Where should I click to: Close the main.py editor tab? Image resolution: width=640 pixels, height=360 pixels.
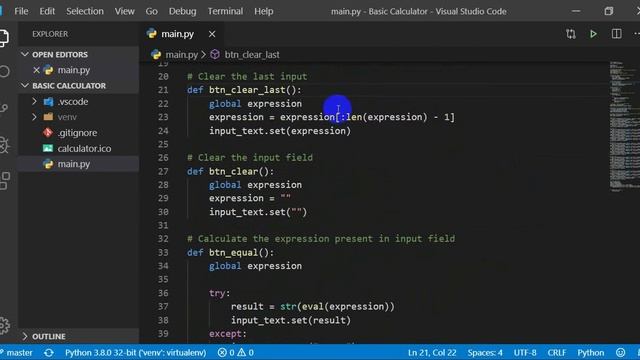point(212,34)
